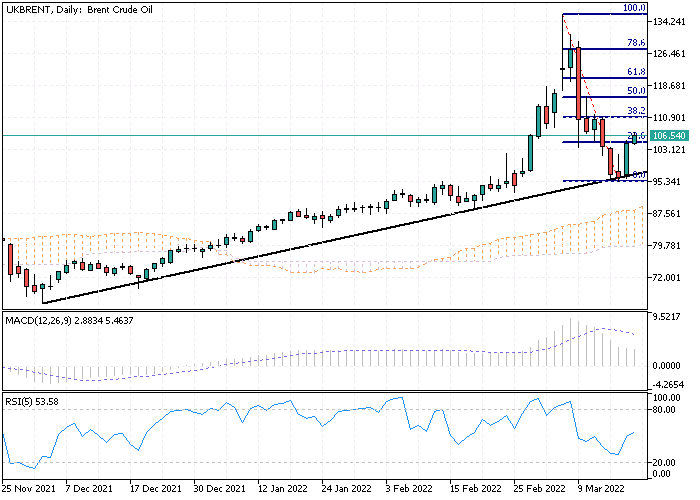Select the 100.0 Fibonacci level label
This screenshot has height=500, width=700.
634,8
